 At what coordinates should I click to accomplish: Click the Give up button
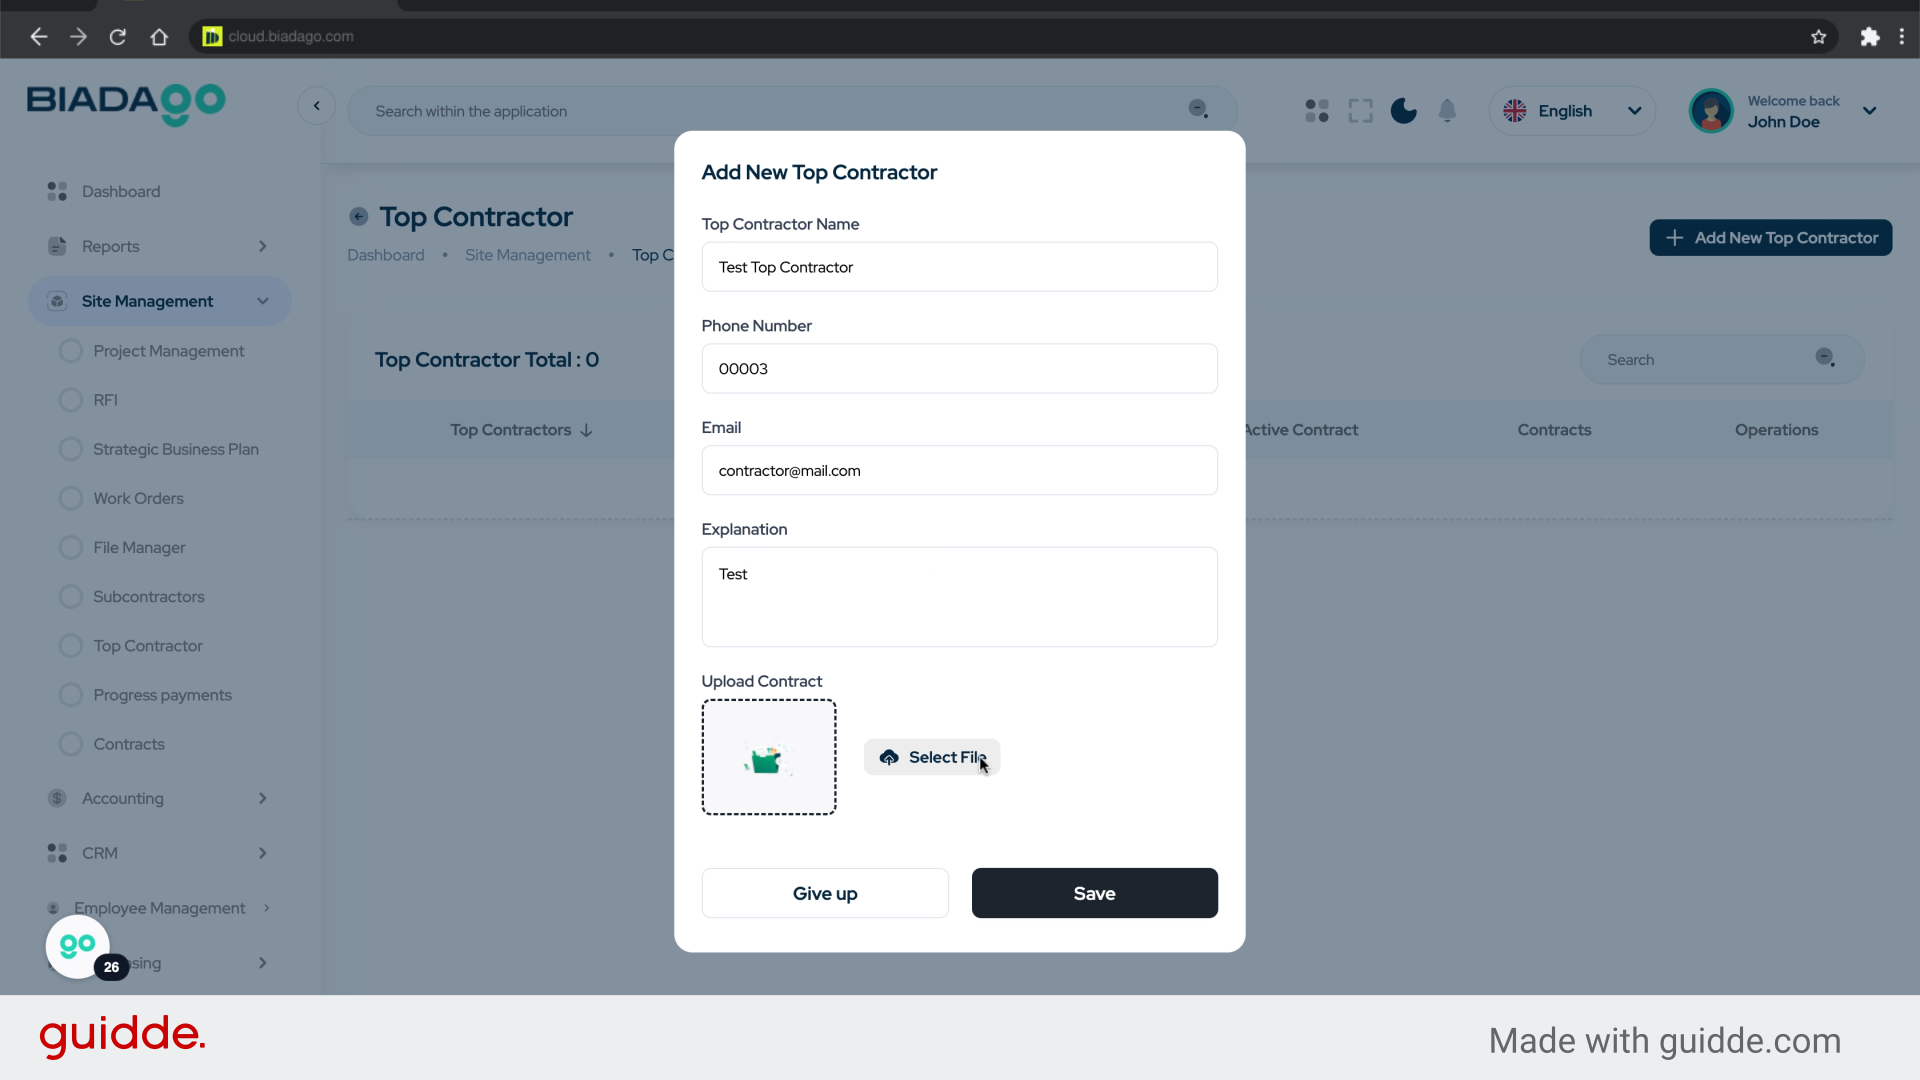pos(824,893)
